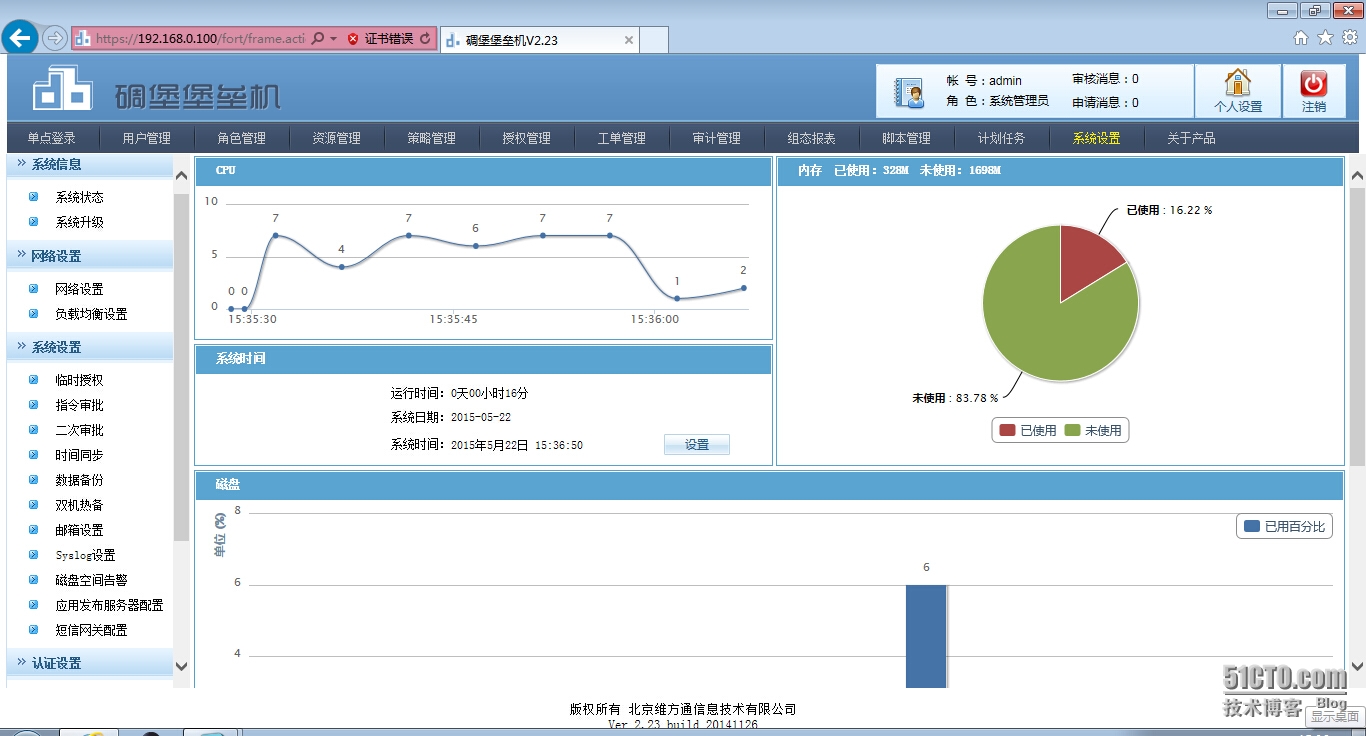Click the browser tools gear icon
1366x736 pixels.
point(1350,38)
